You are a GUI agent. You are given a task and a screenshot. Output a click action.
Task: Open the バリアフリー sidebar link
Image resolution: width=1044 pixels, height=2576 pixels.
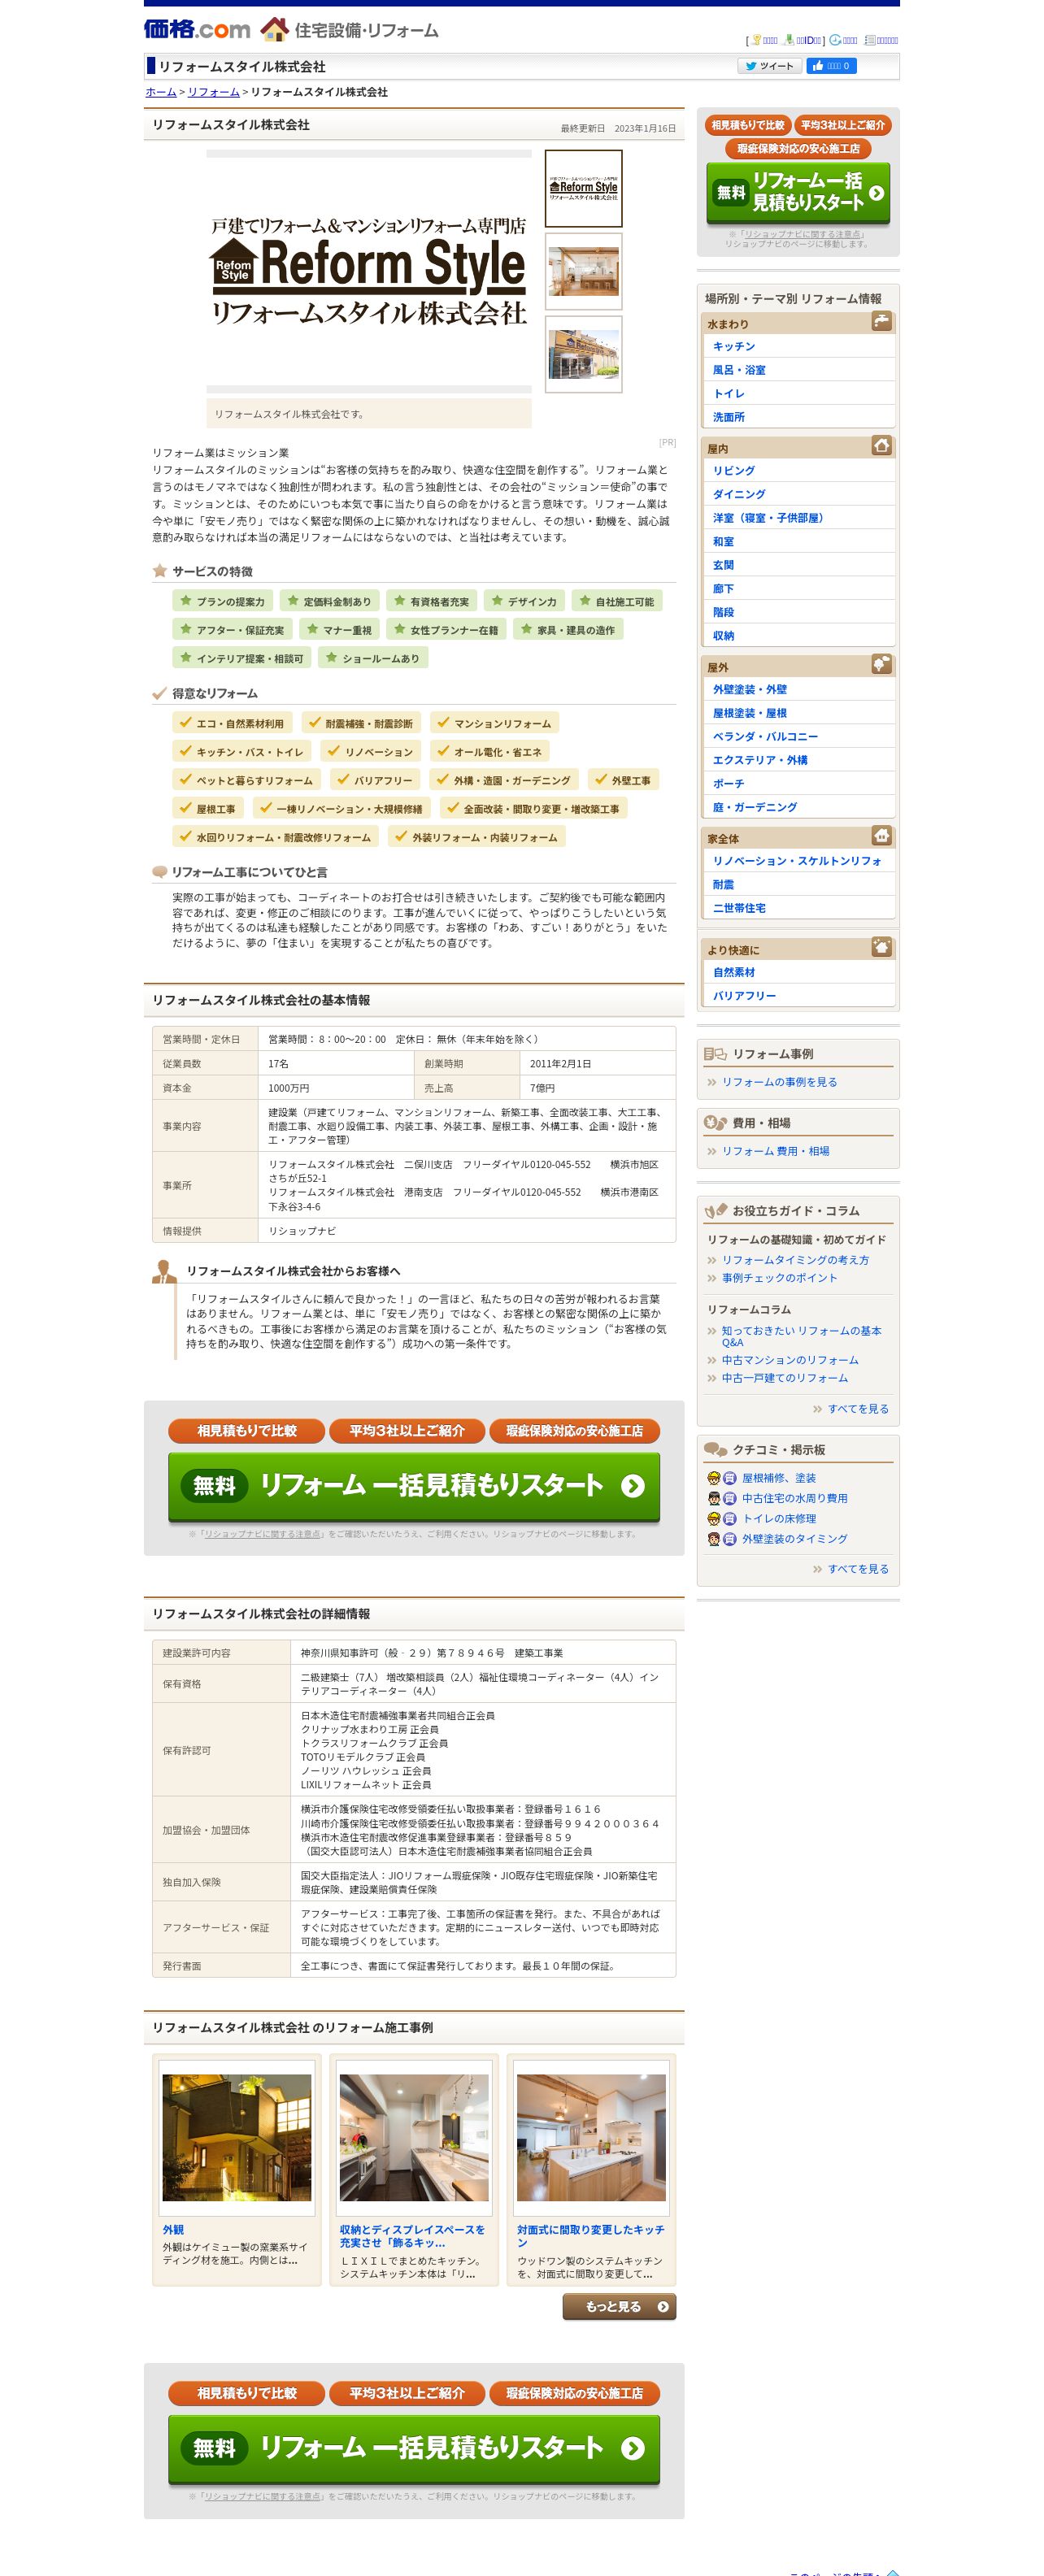point(744,996)
